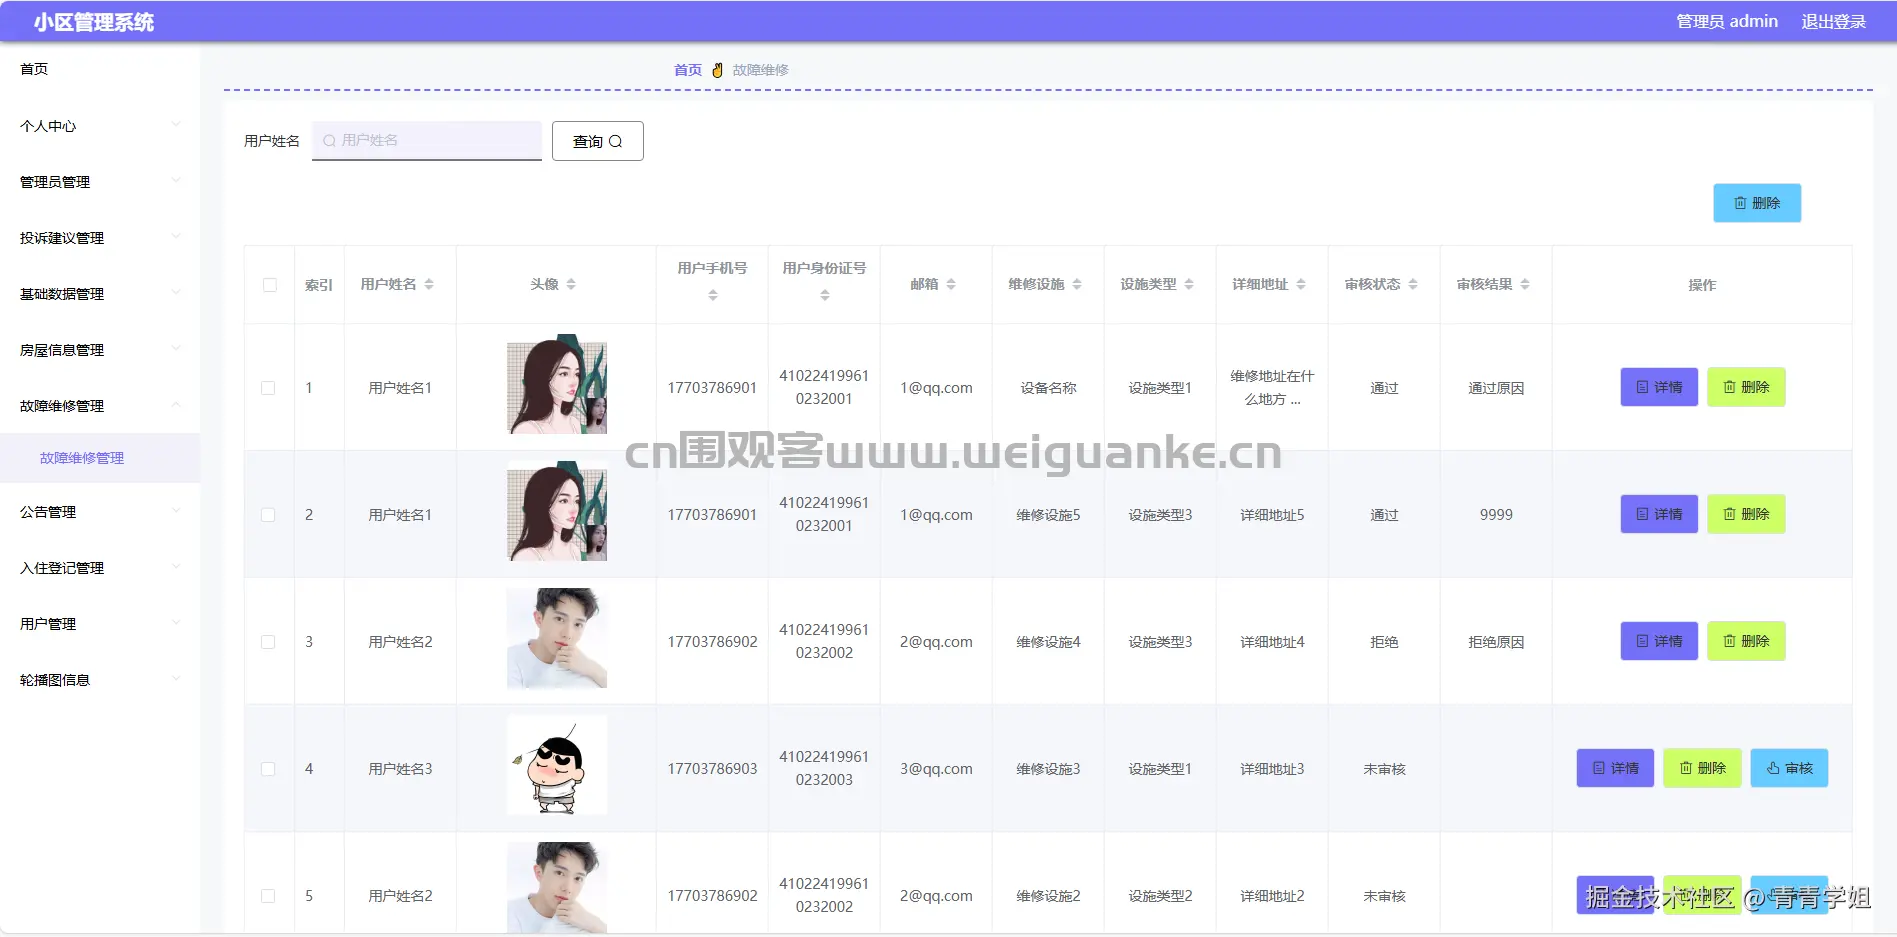Sort table by 用户姓名 column
The image size is (1897, 937).
tap(429, 285)
